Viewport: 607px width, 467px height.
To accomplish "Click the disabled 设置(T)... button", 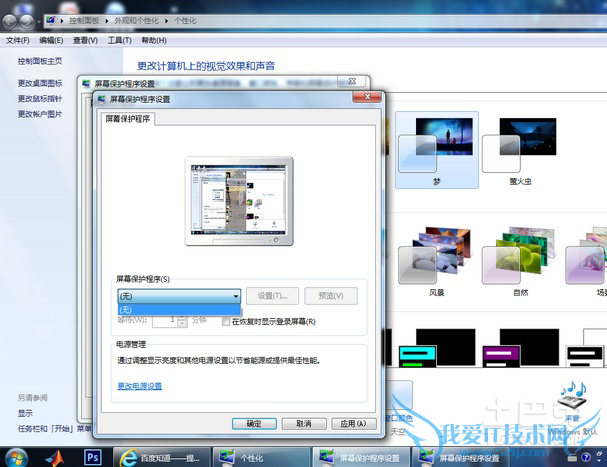I will point(273,296).
